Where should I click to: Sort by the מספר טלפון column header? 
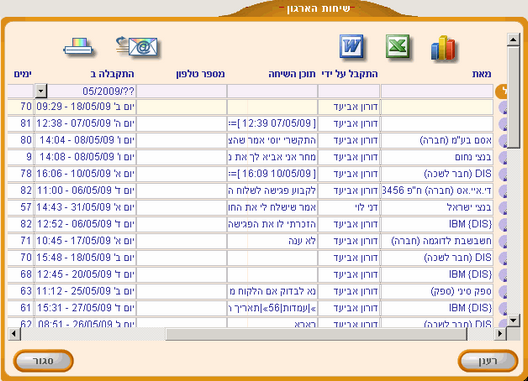pyautogui.click(x=200, y=74)
